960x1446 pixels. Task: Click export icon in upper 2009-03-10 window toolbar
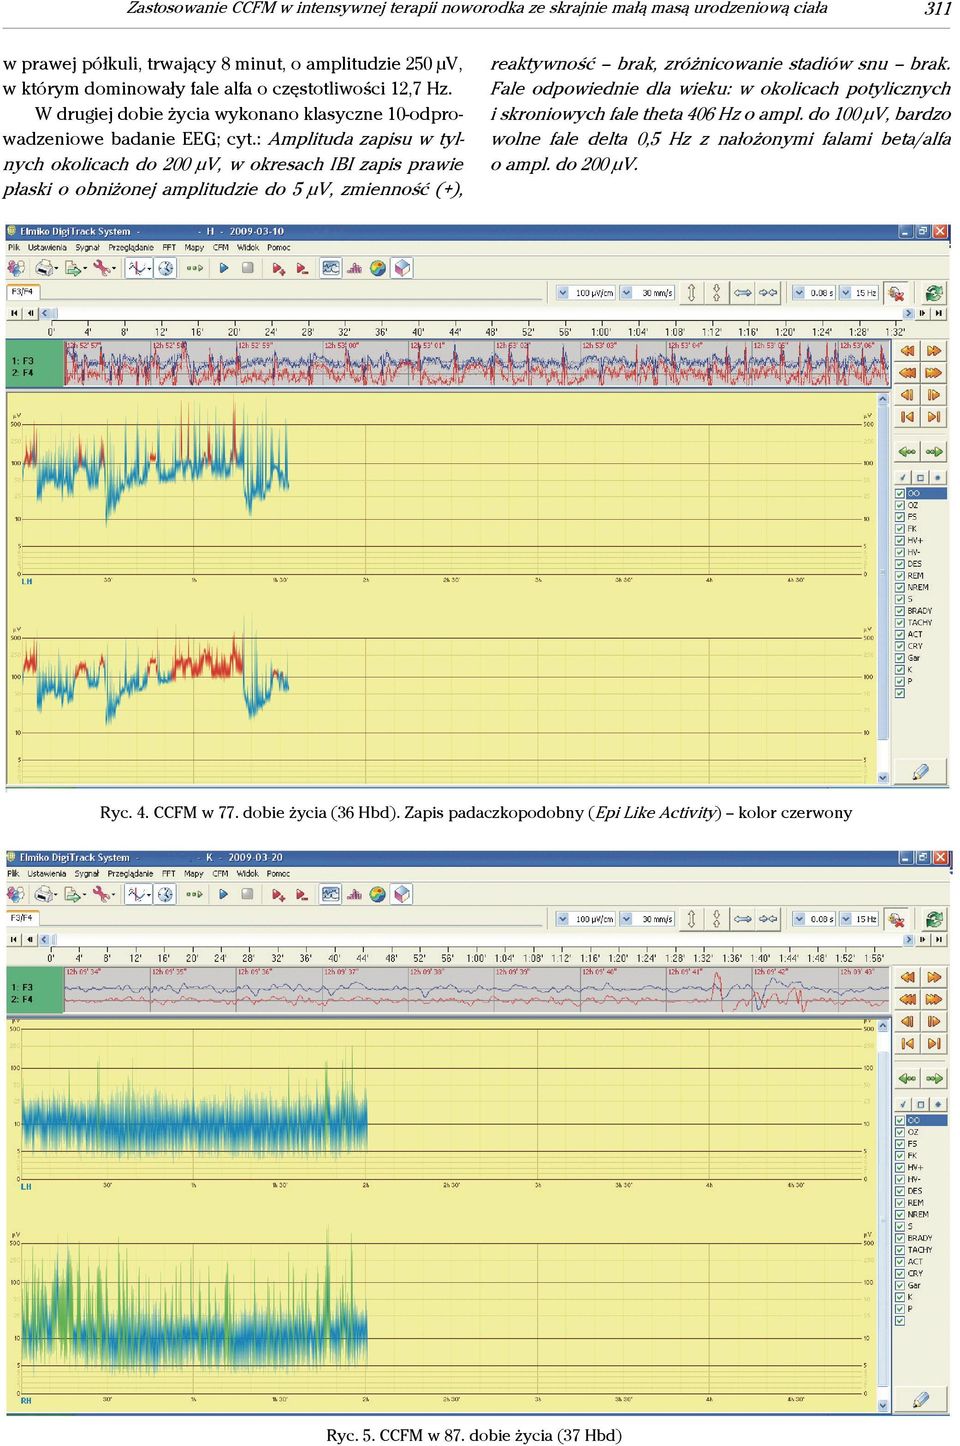click(x=75, y=268)
